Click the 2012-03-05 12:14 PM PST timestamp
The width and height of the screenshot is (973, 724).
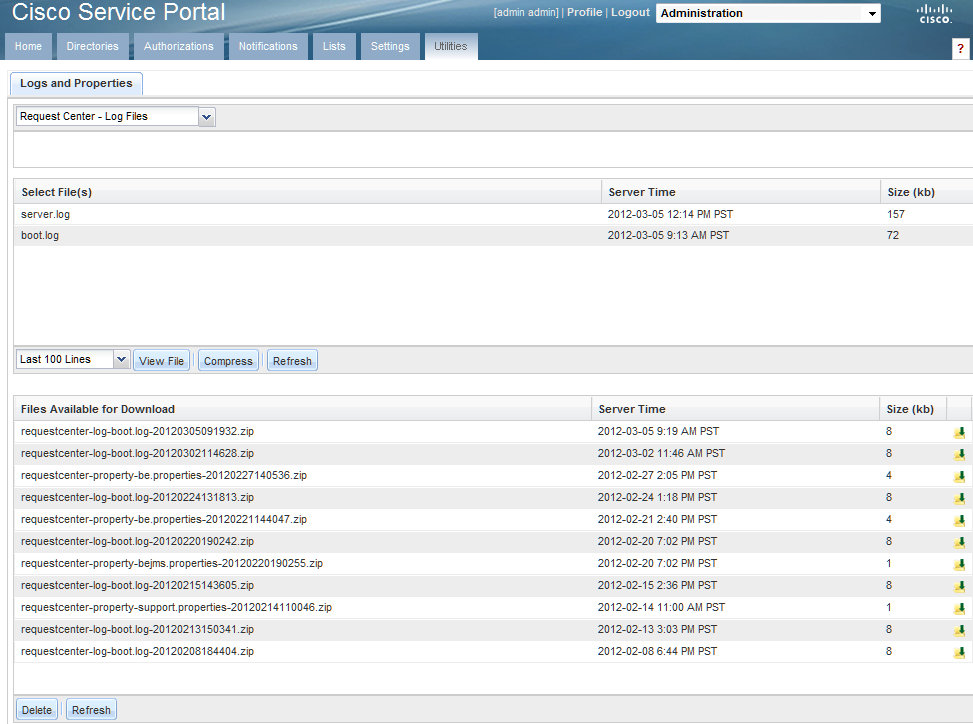coord(670,214)
